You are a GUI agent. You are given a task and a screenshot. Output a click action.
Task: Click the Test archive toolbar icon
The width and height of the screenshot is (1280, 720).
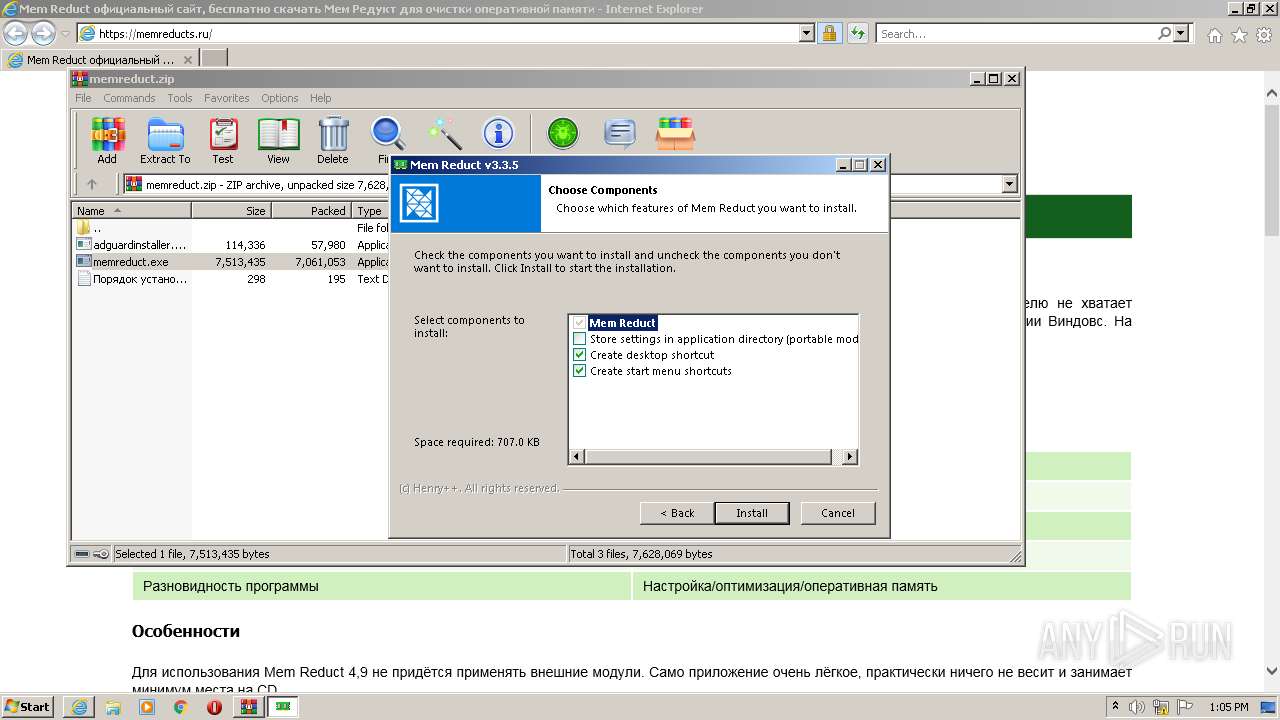coord(223,140)
